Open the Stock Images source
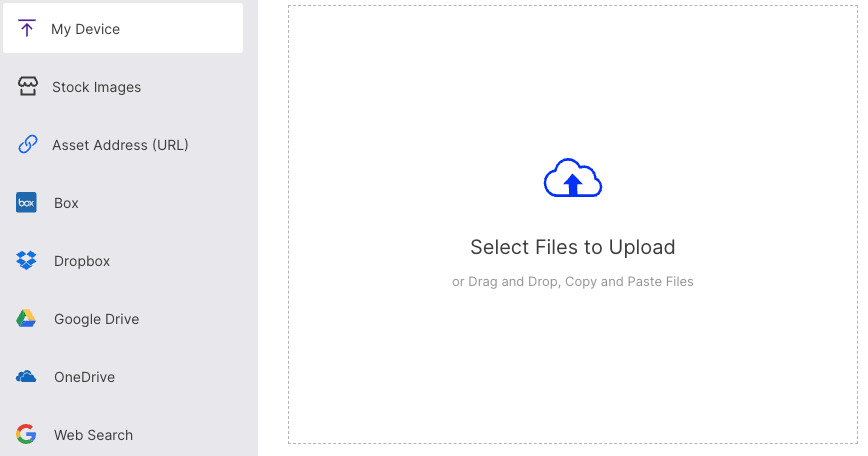This screenshot has width=868, height=456. [96, 87]
